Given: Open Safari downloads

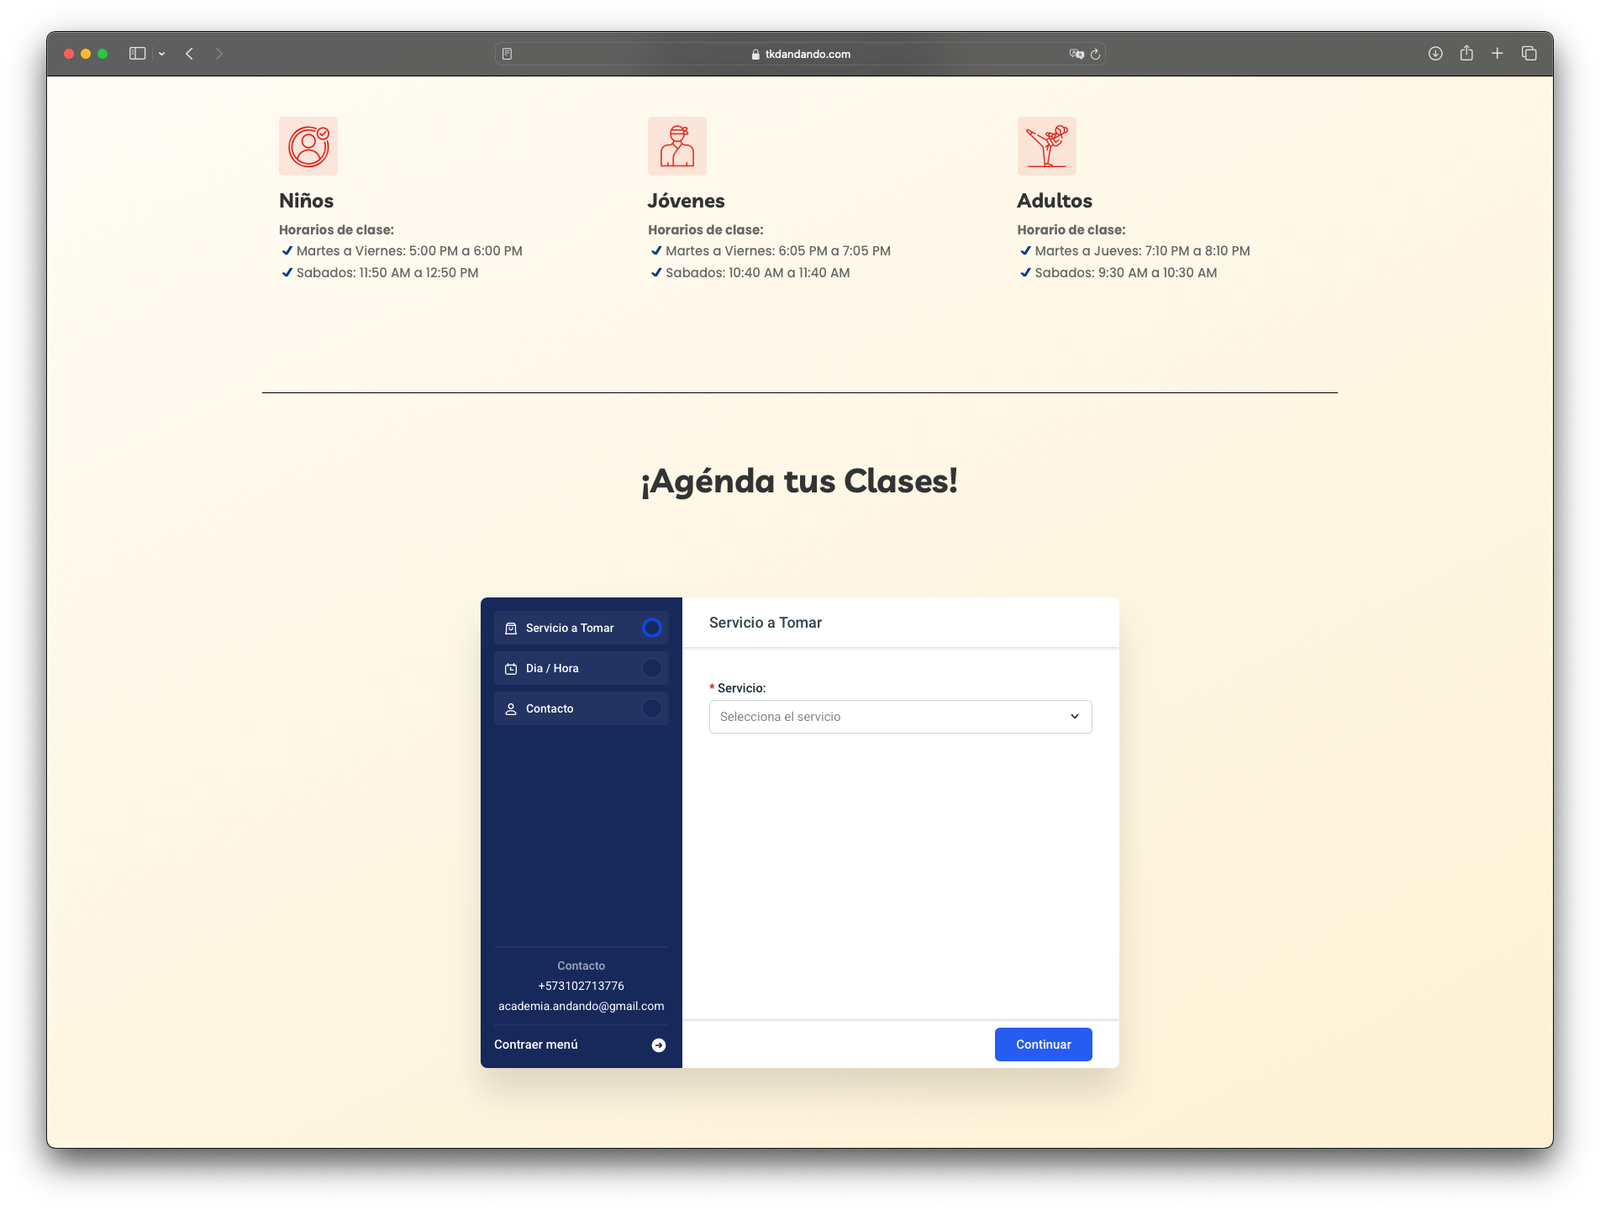Looking at the screenshot, I should pos(1435,54).
